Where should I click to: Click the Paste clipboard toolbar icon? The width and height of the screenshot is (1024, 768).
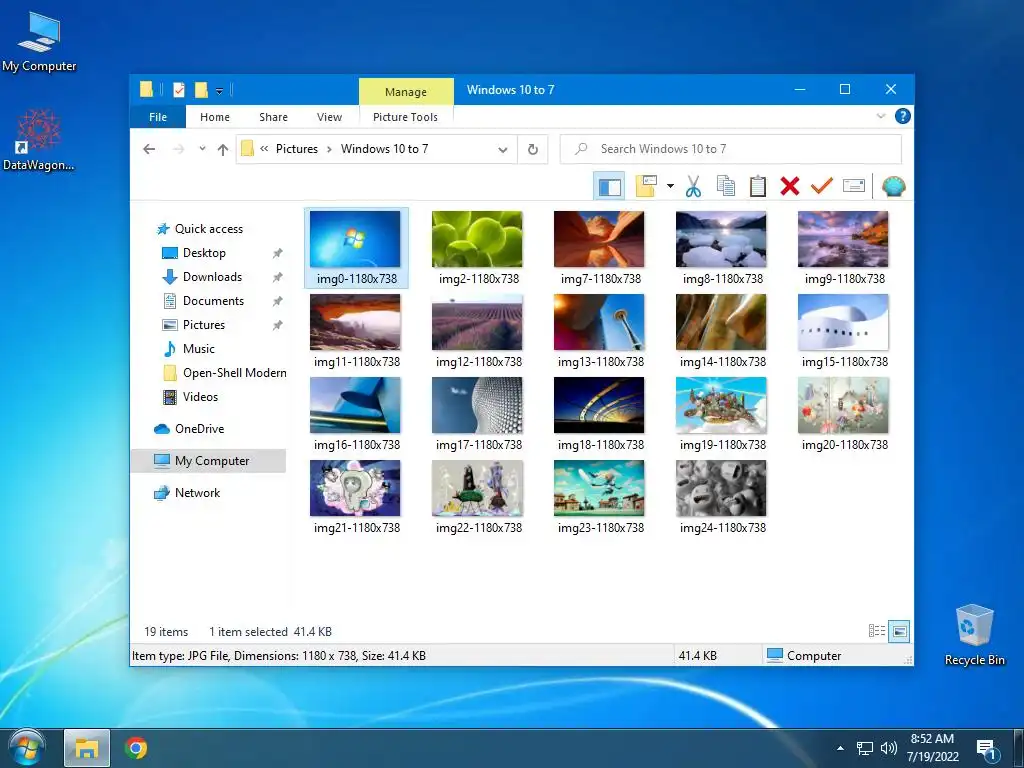(758, 187)
